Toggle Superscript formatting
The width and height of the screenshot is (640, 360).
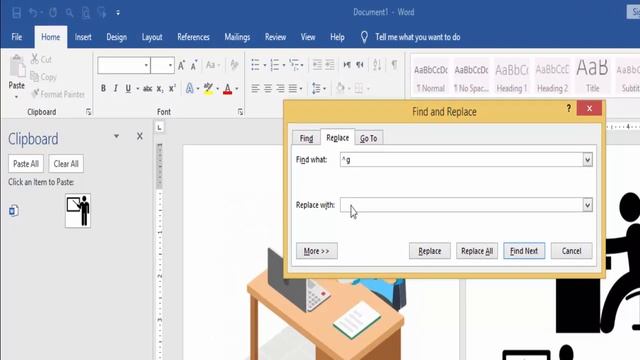[x=172, y=88]
